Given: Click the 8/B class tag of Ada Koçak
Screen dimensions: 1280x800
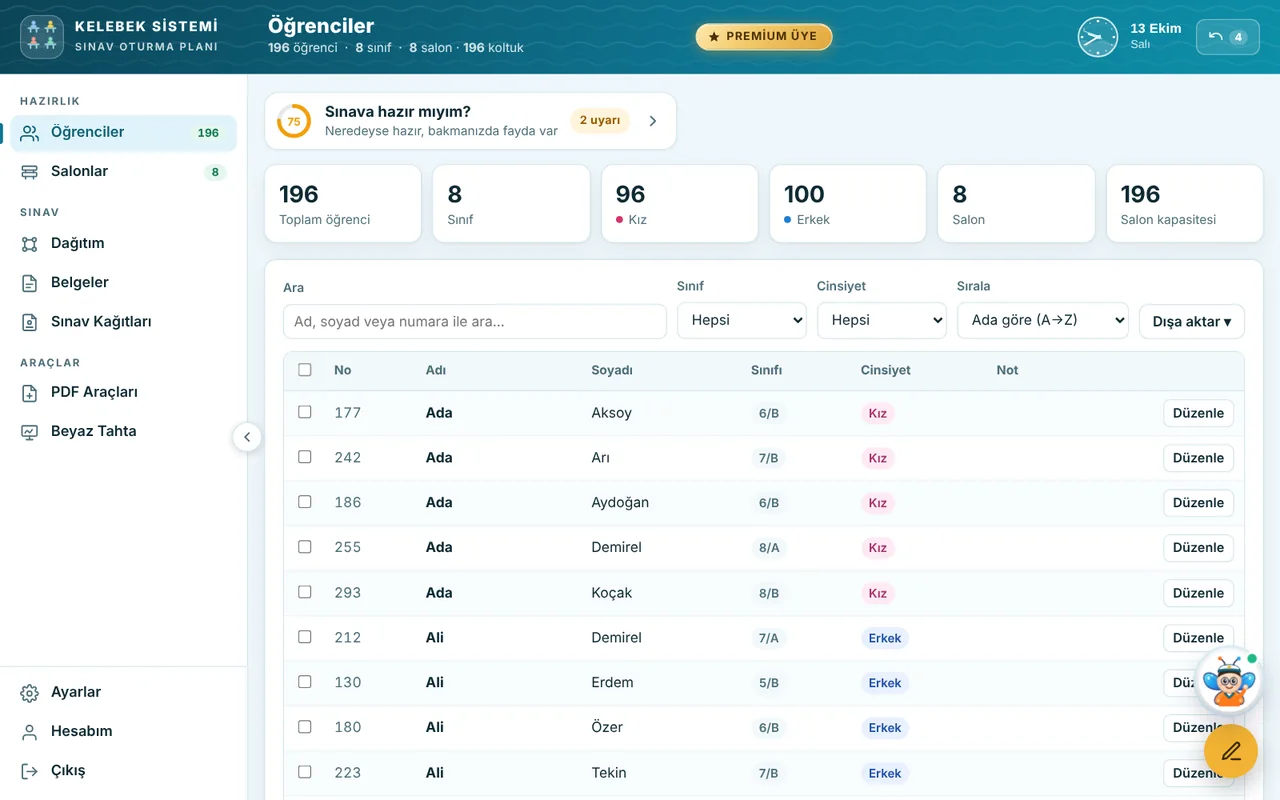Looking at the screenshot, I should 769,593.
